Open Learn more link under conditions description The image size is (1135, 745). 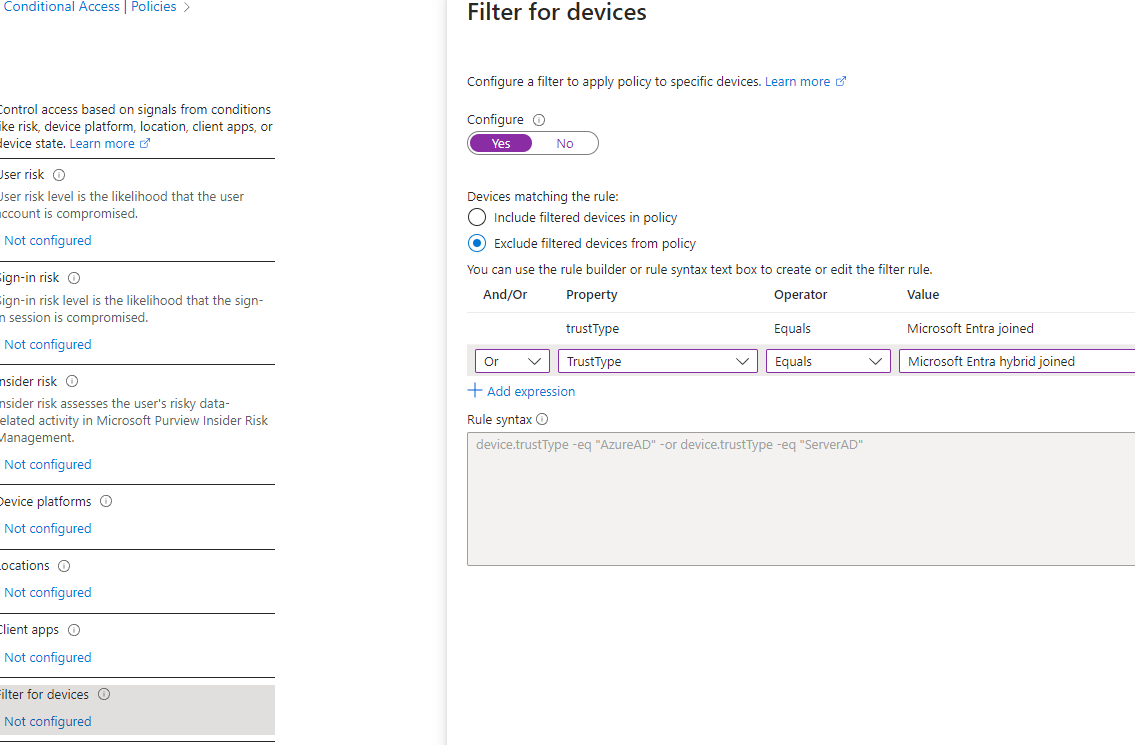102,143
